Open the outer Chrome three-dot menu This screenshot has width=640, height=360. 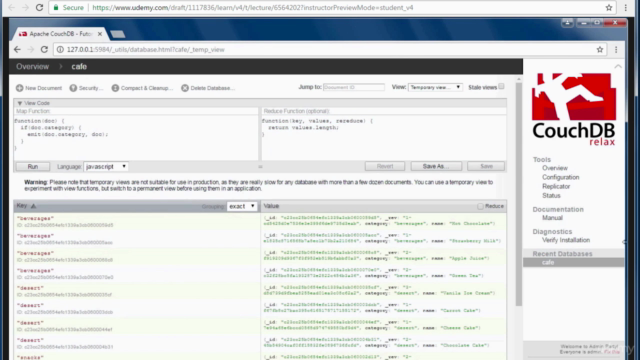[x=625, y=7]
